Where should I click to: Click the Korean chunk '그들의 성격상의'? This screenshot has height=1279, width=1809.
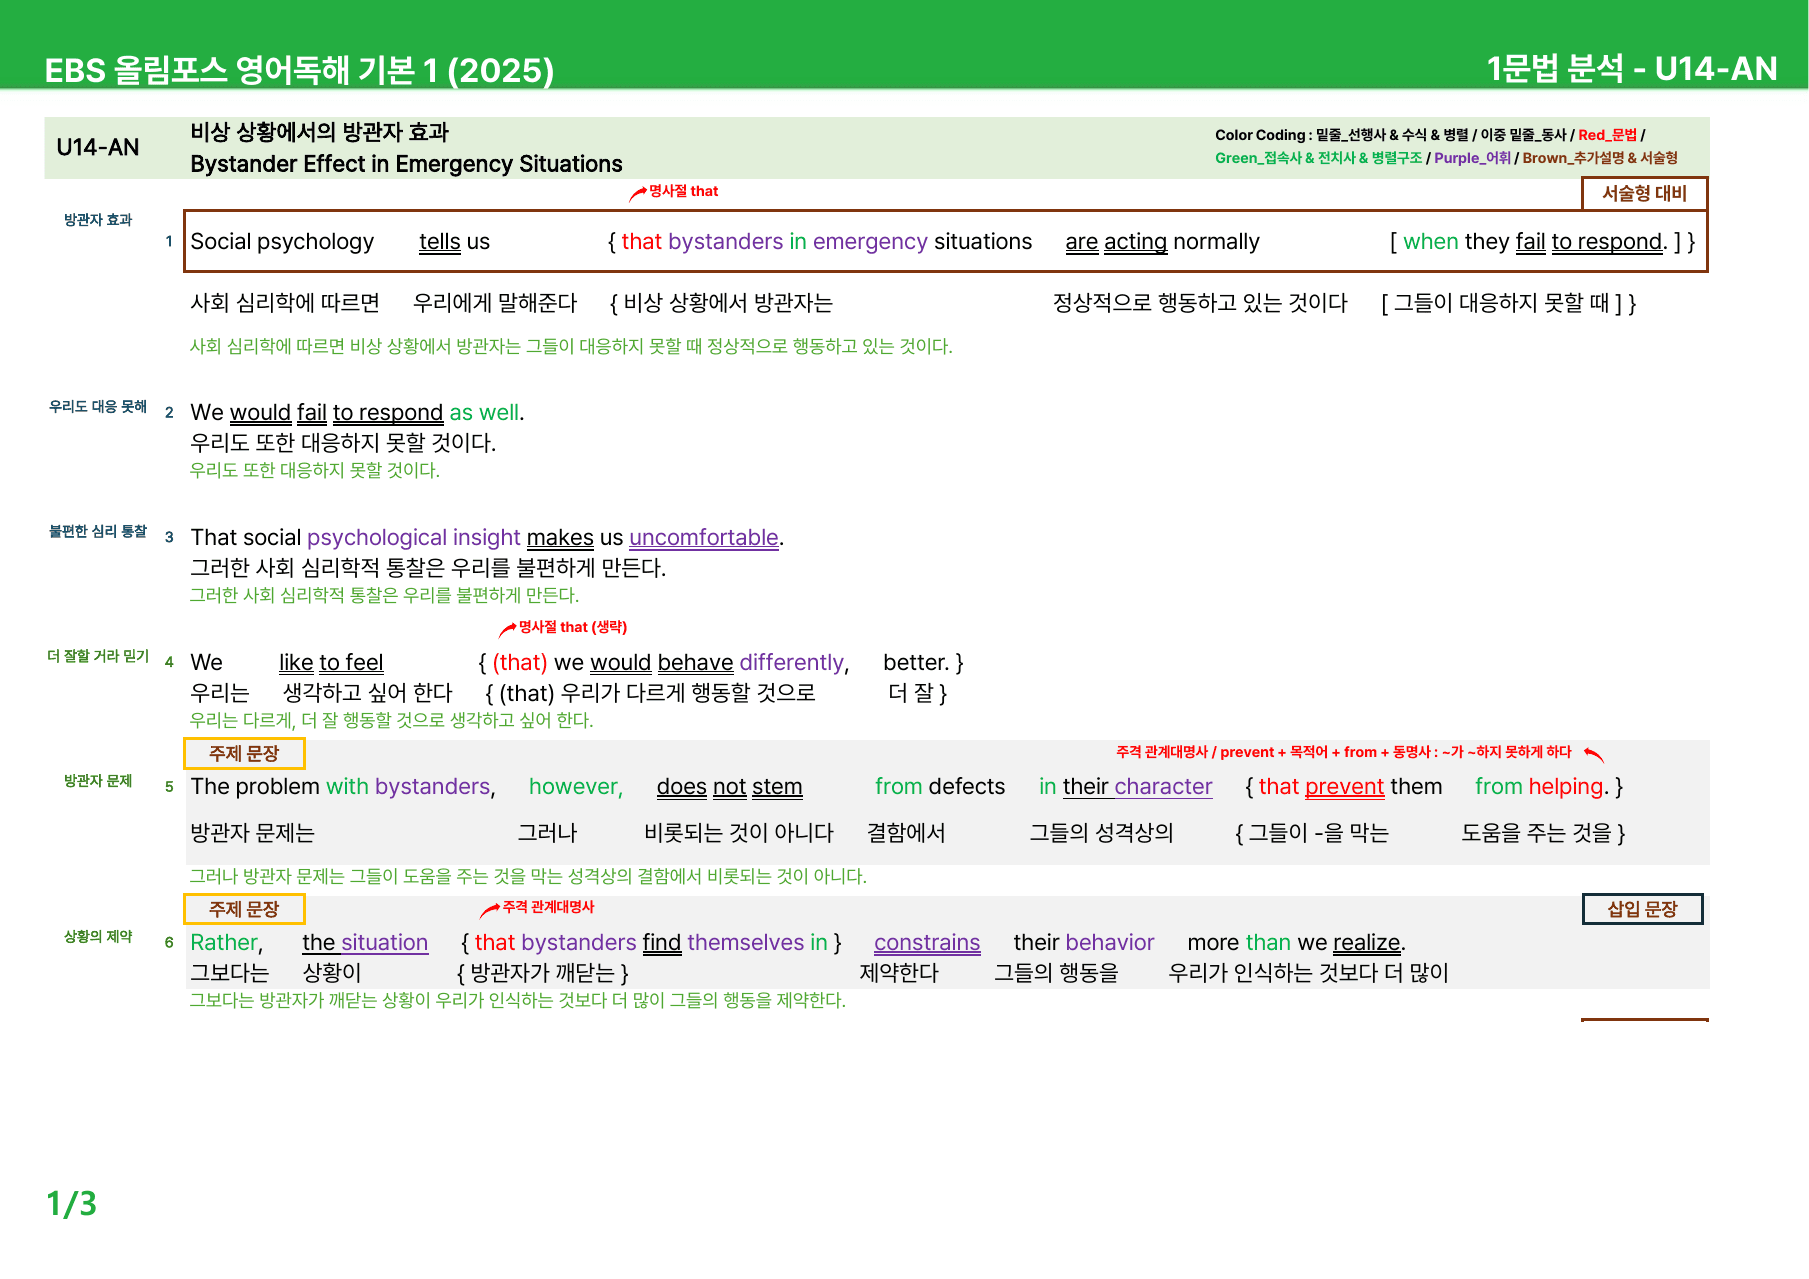click(x=1102, y=833)
